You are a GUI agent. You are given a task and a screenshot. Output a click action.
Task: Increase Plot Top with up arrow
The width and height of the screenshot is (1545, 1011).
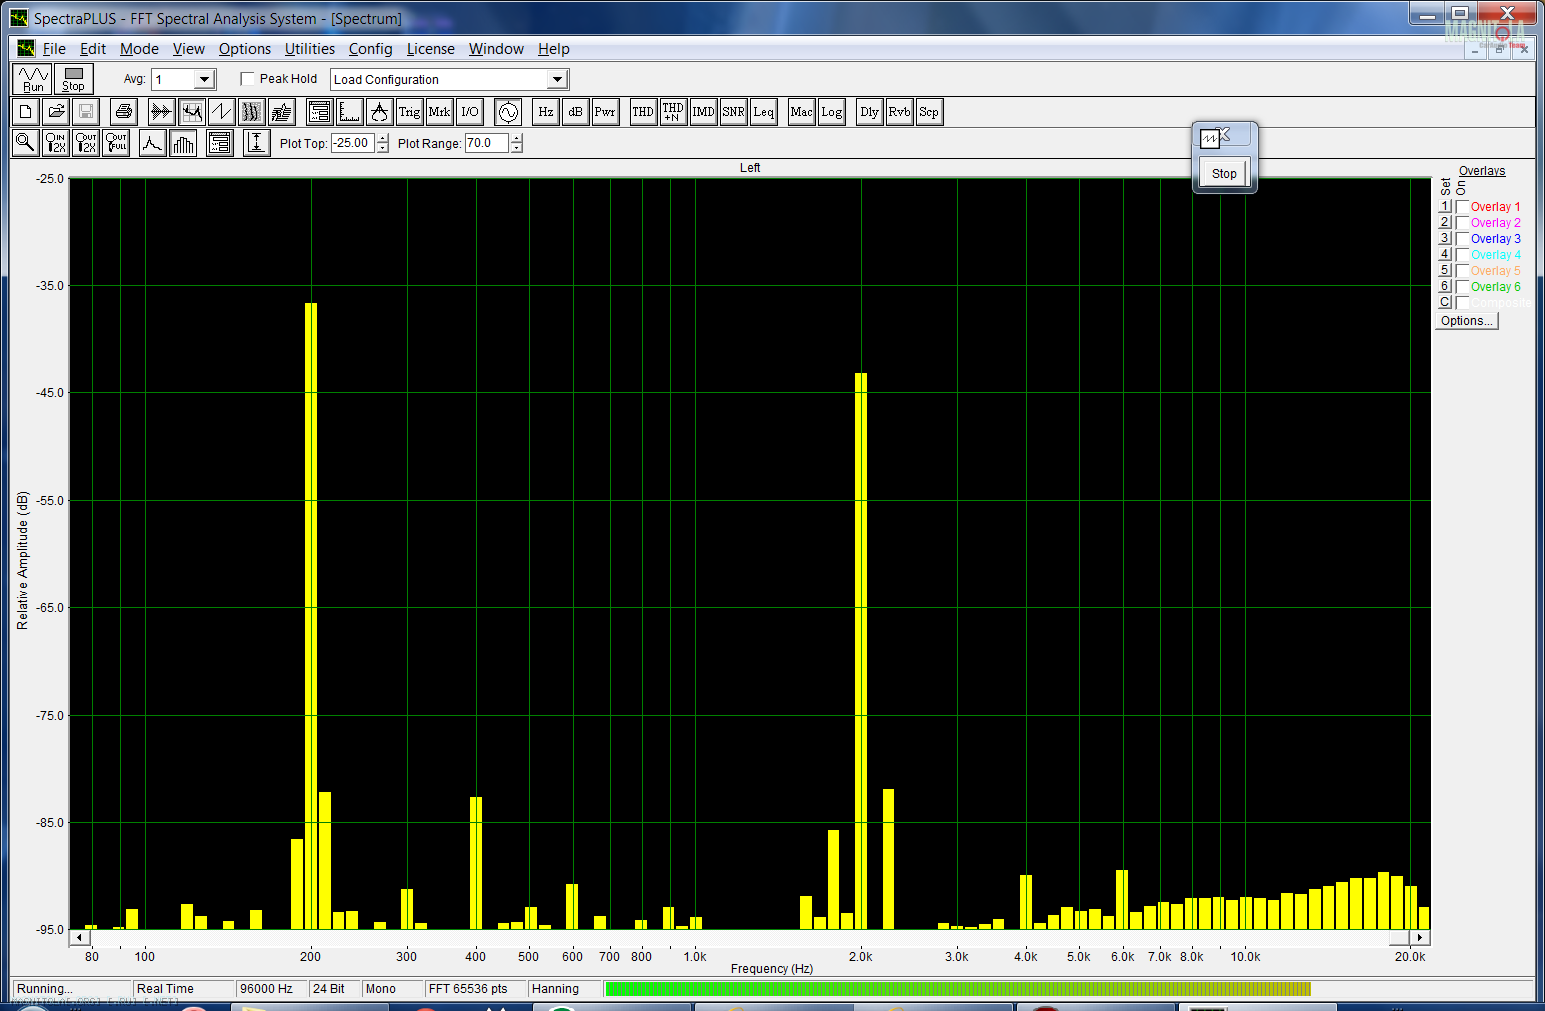coord(383,139)
